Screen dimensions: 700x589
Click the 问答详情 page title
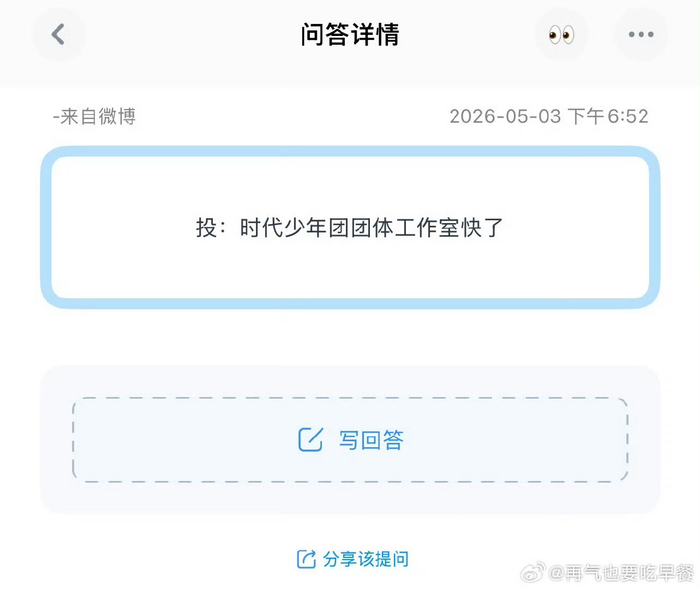click(350, 34)
